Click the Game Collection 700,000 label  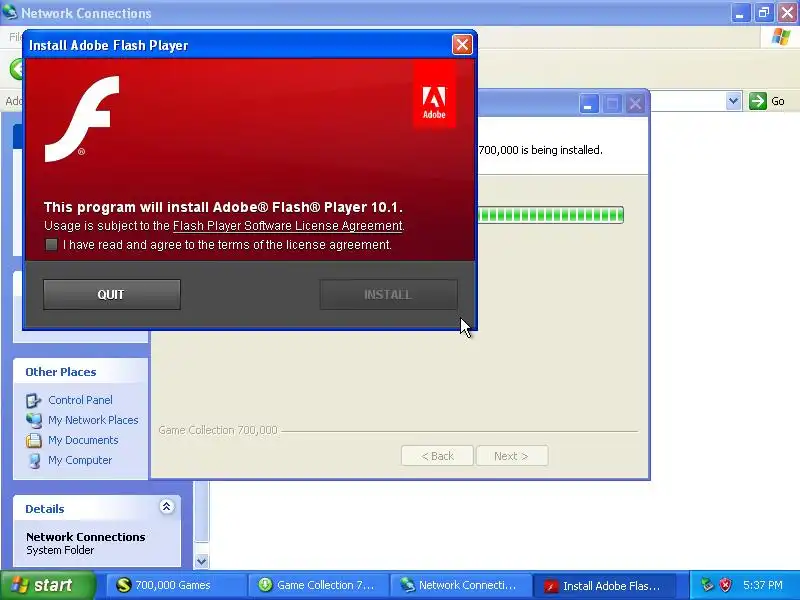tap(218, 430)
